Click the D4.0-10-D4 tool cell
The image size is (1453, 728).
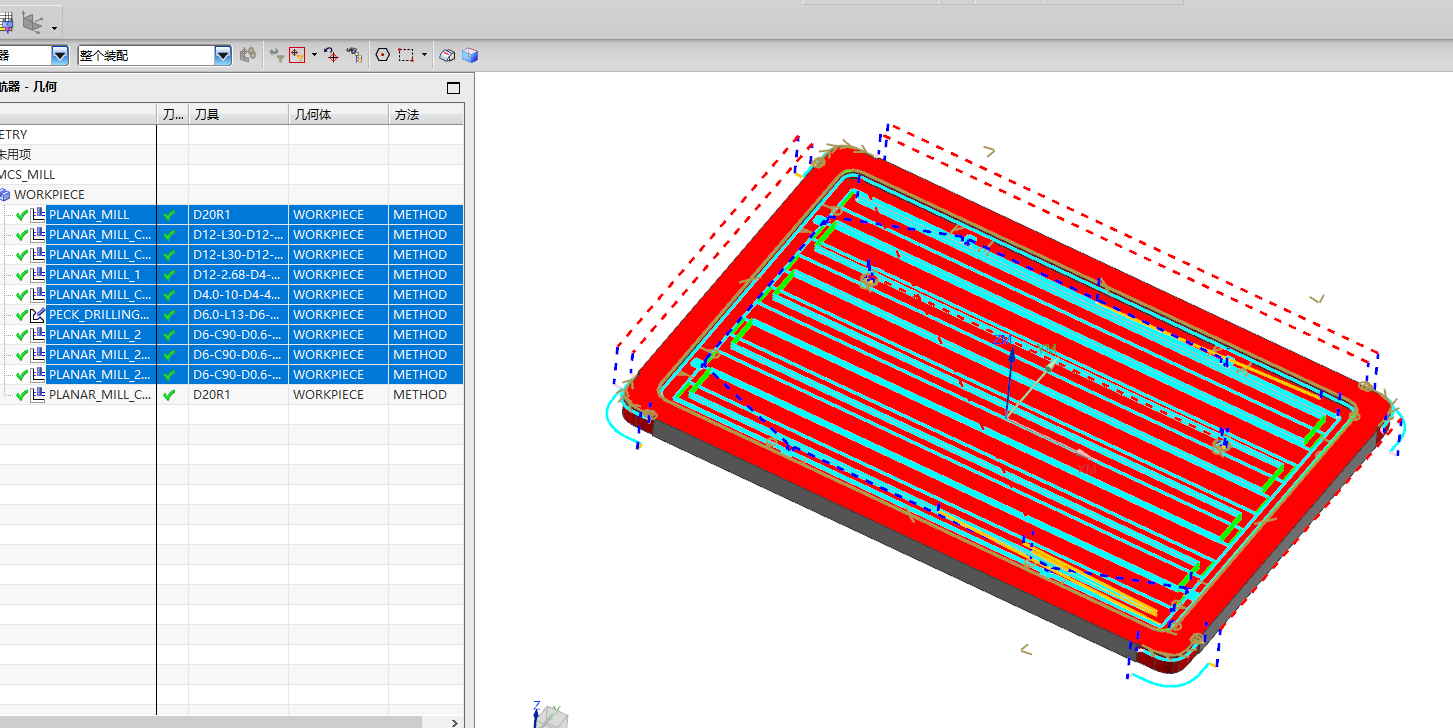pyautogui.click(x=238, y=295)
